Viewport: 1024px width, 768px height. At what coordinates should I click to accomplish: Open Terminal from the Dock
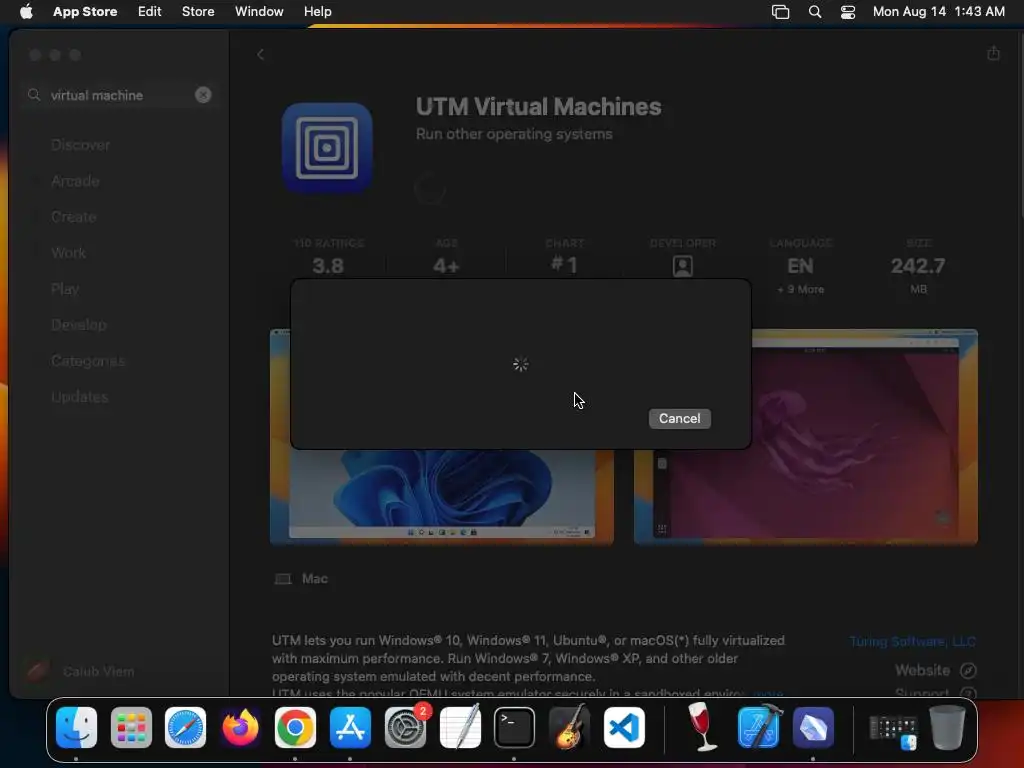(514, 728)
